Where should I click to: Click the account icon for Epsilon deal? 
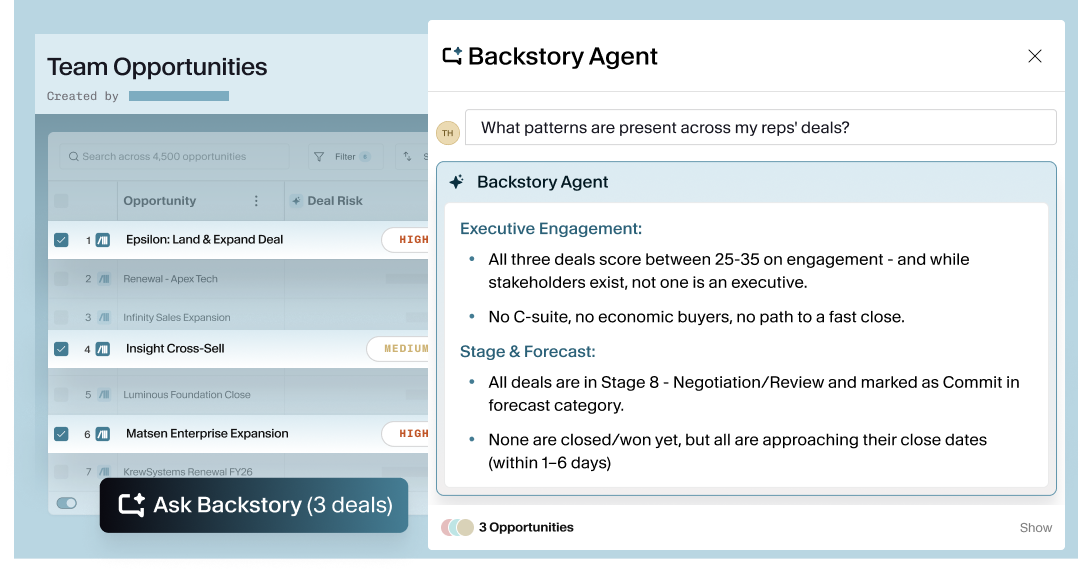click(103, 240)
